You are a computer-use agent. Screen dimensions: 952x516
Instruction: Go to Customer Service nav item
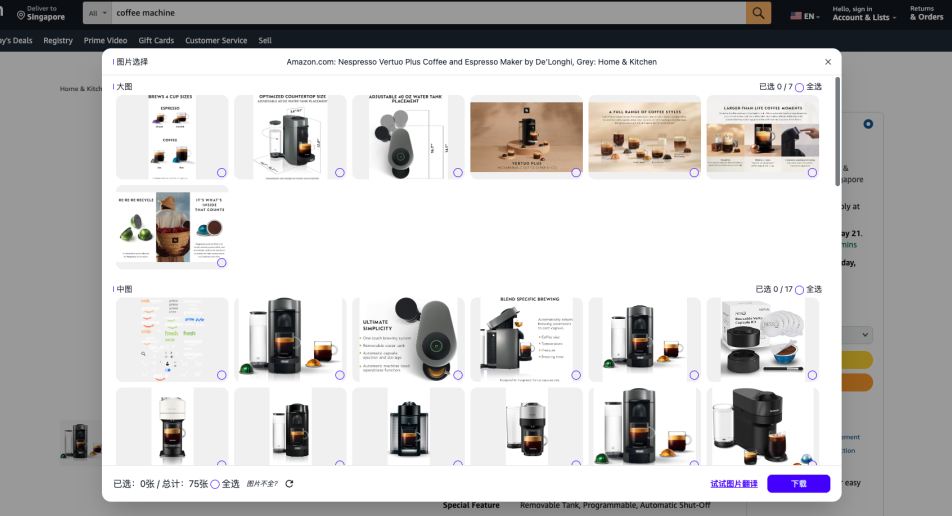pyautogui.click(x=216, y=41)
